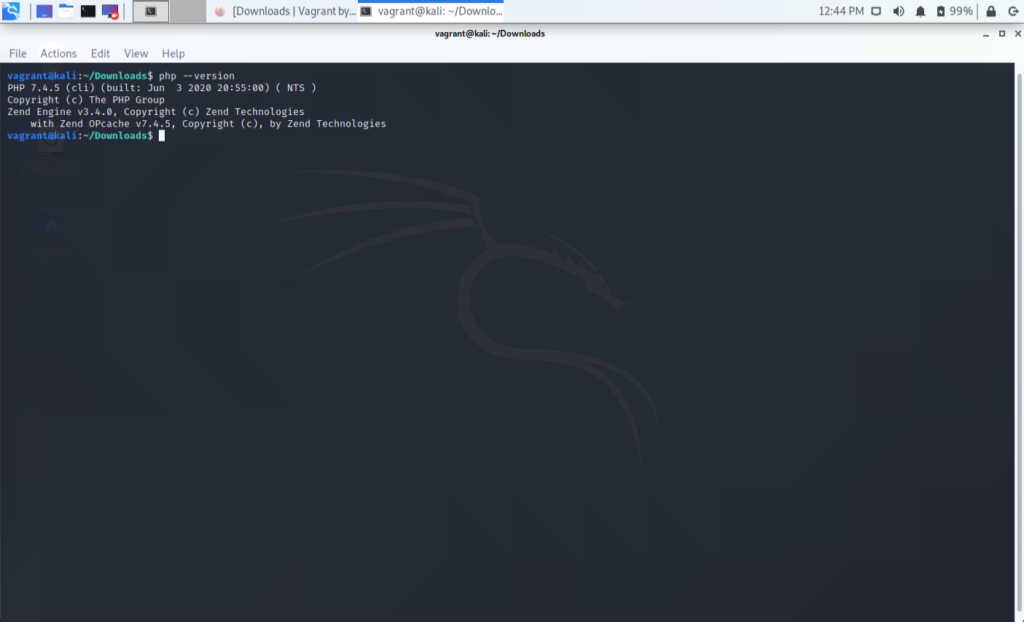Viewport: 1024px width, 622px height.
Task: Open the workspace switcher in the panel
Action: (151, 10)
